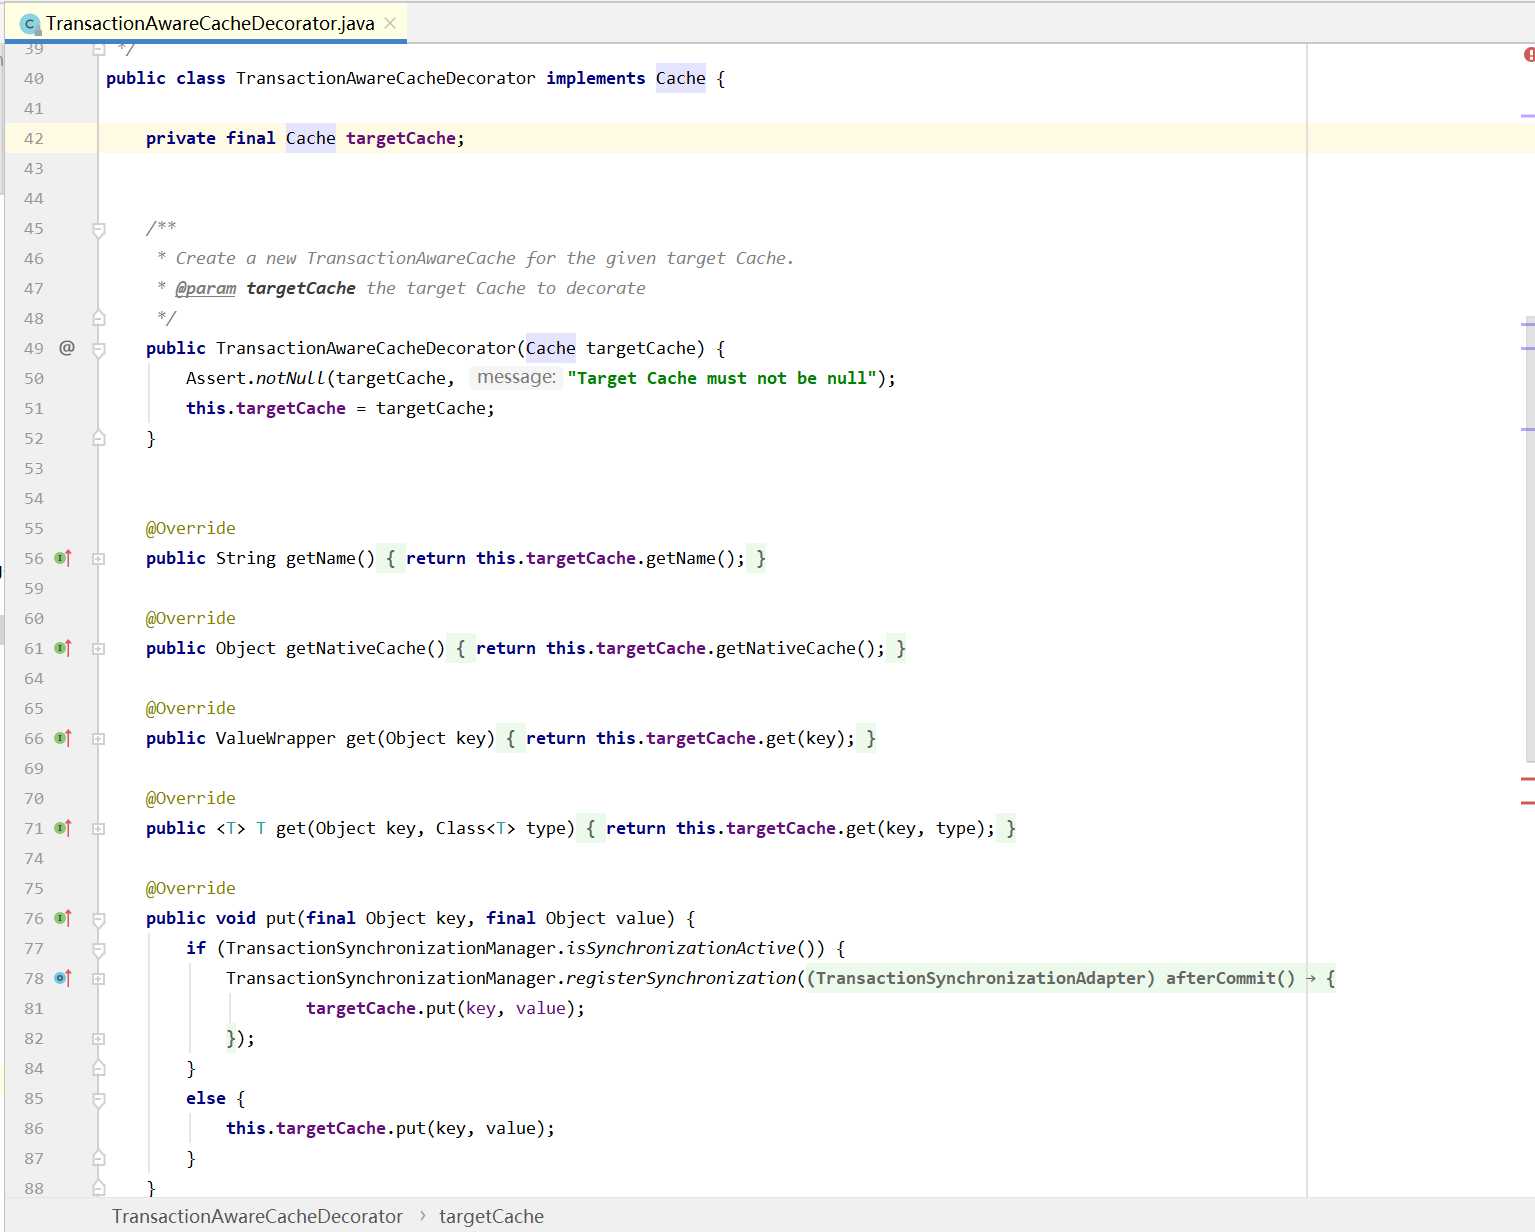Click line number 50 in the gutter
Screen dimensions: 1535x1232
[34, 378]
